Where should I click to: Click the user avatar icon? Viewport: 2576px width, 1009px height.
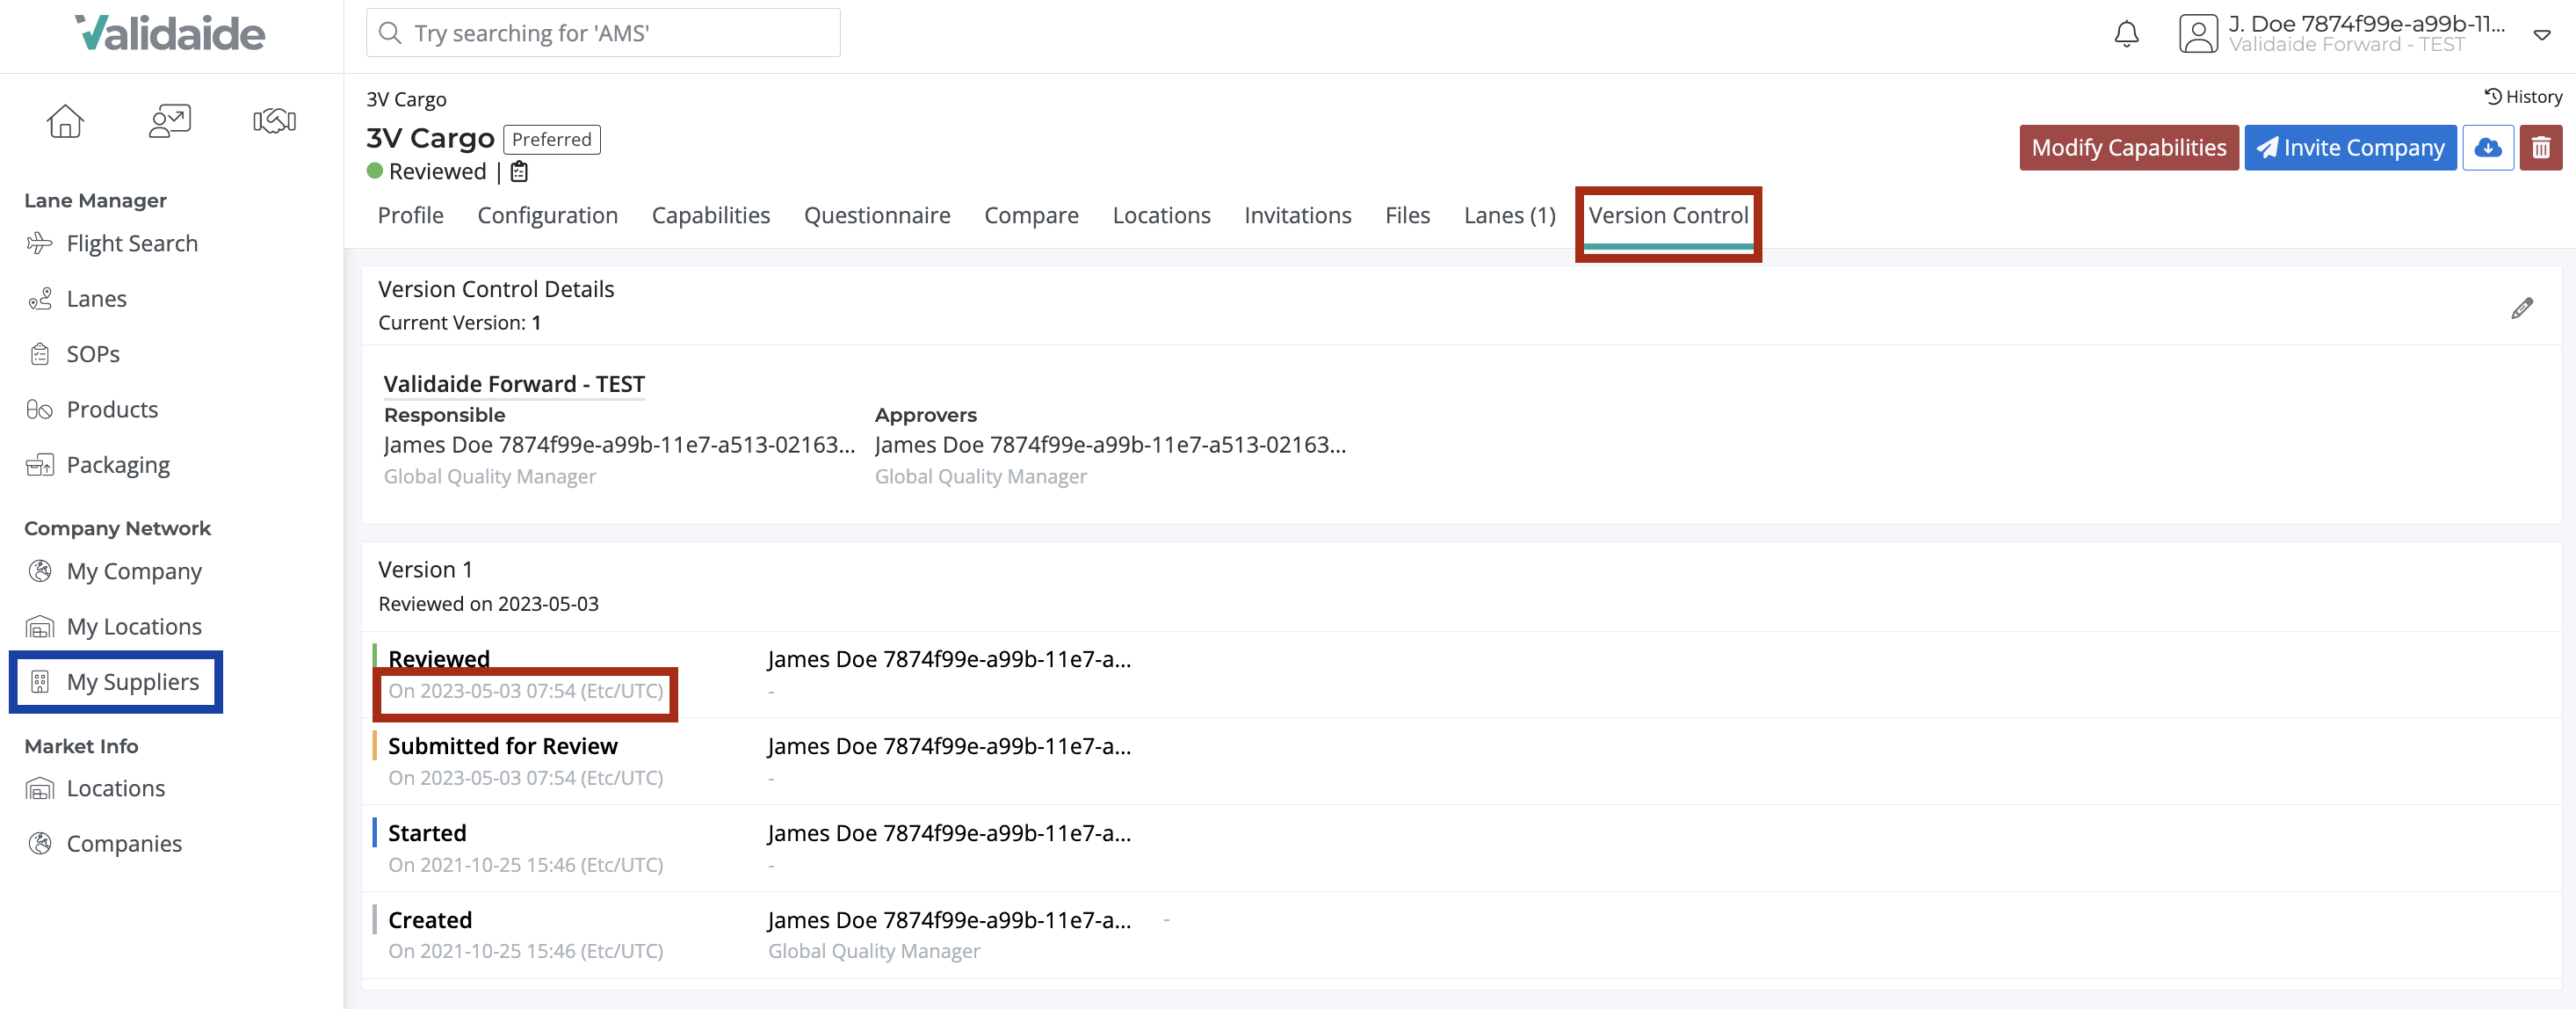[x=2198, y=34]
